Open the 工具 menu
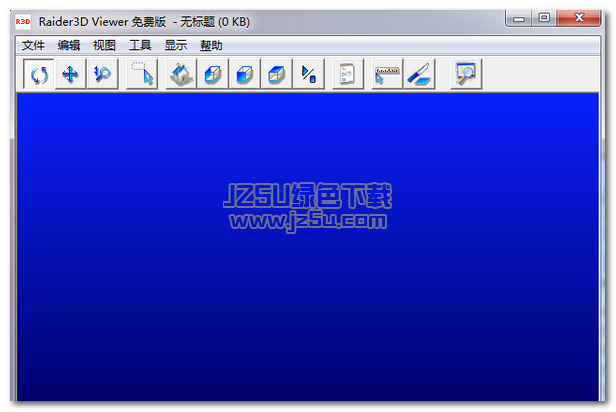Screen dimensions: 616x412 click(x=140, y=46)
